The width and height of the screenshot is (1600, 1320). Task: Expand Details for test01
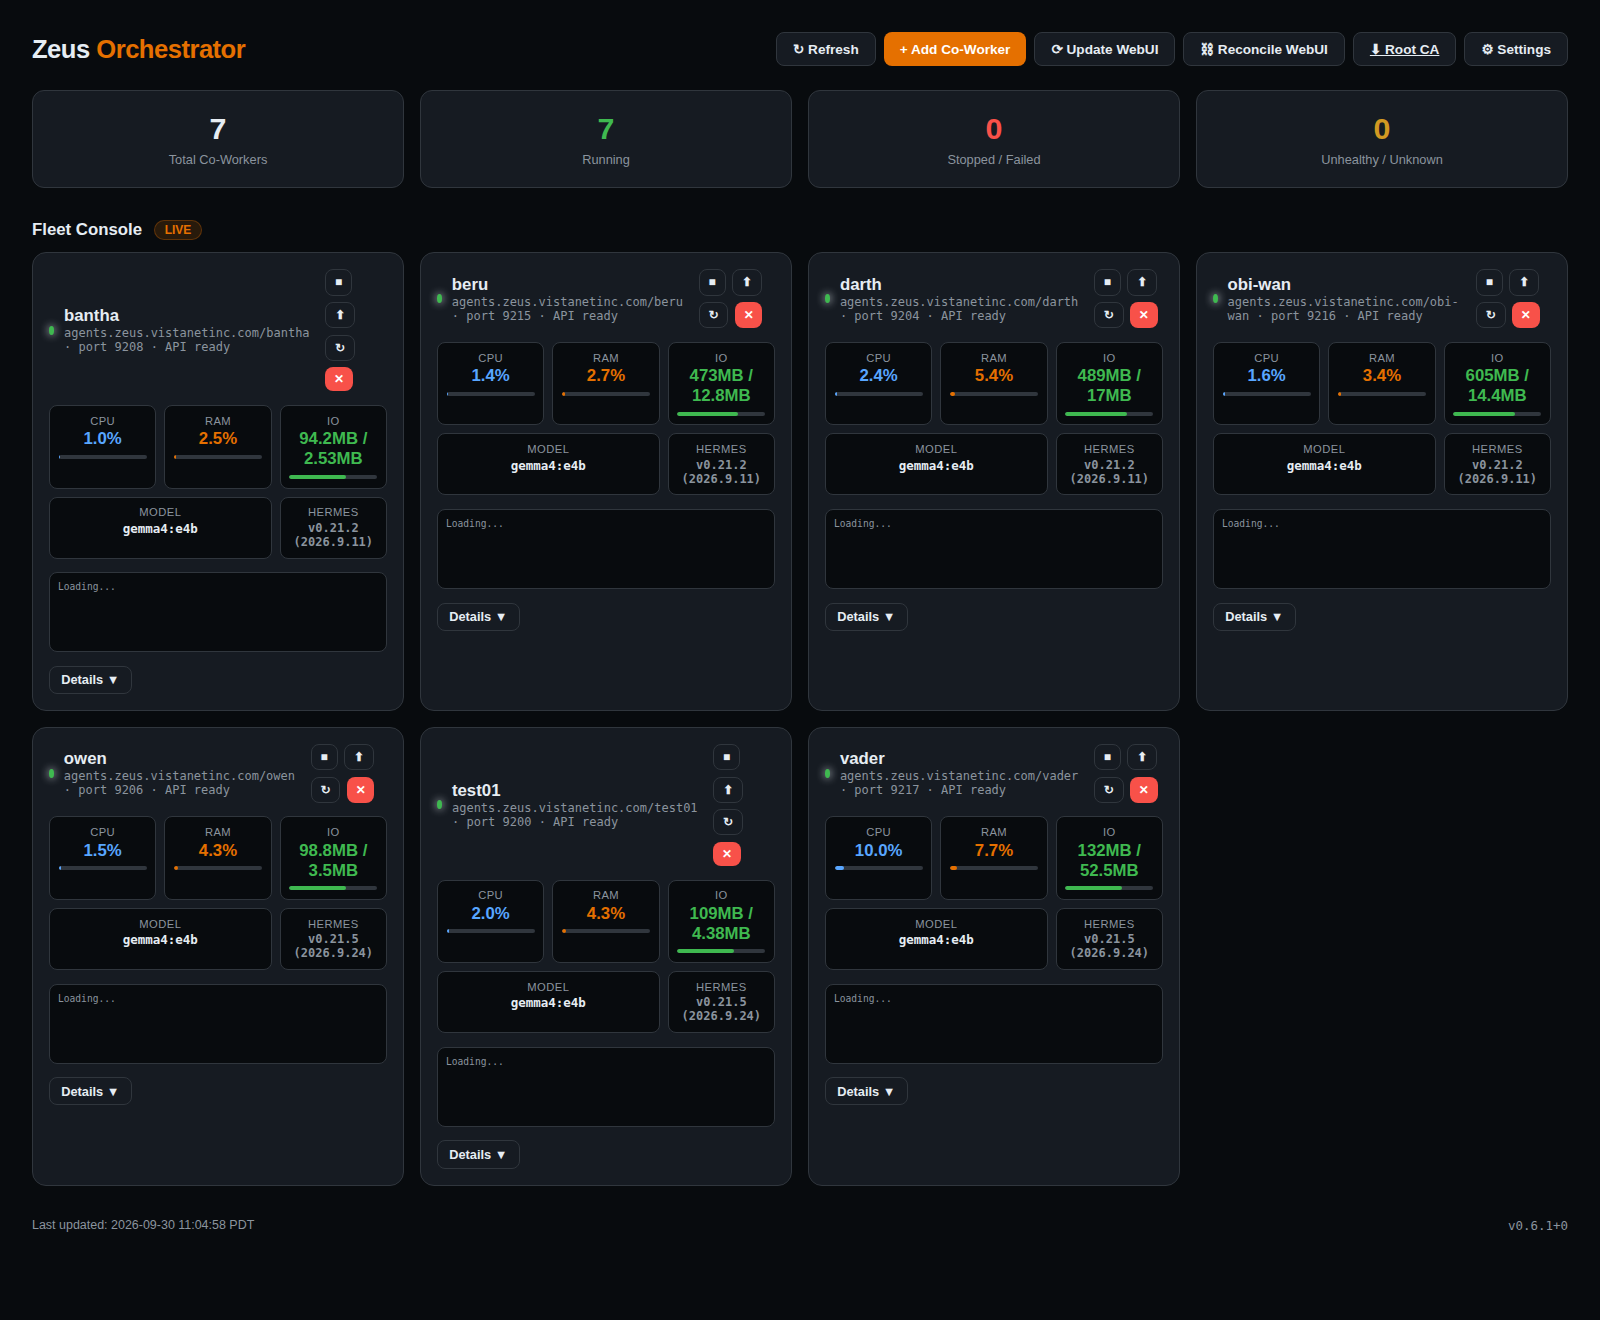click(x=478, y=1155)
